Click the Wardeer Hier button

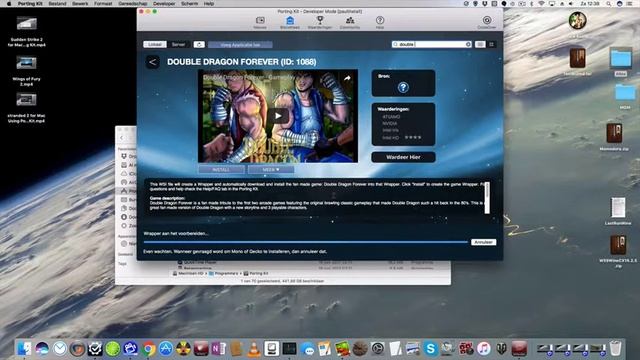pyautogui.click(x=403, y=157)
